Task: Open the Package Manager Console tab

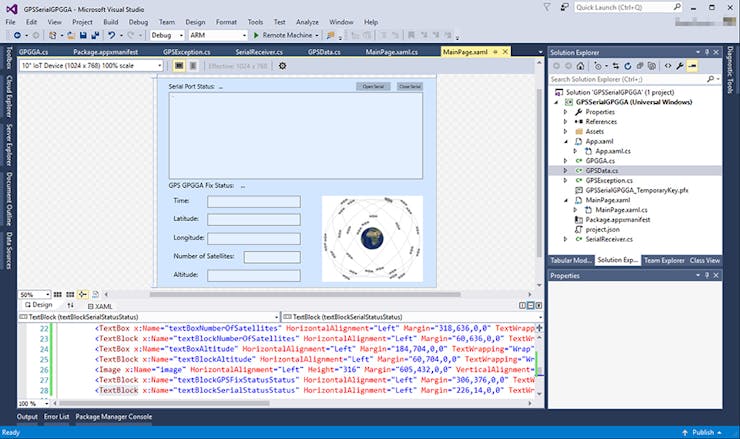Action: (x=114, y=417)
